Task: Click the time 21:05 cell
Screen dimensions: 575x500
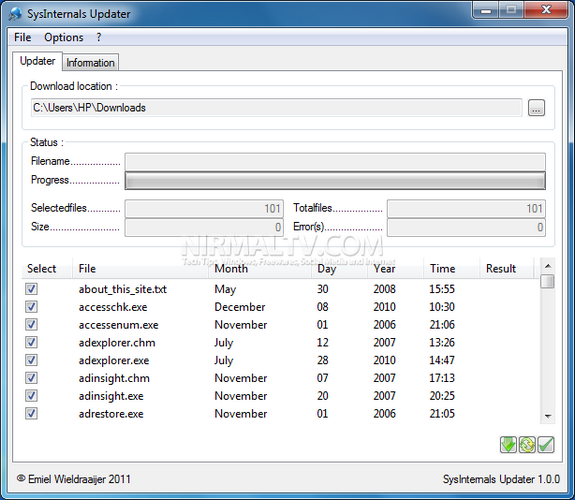Action: tap(442, 413)
